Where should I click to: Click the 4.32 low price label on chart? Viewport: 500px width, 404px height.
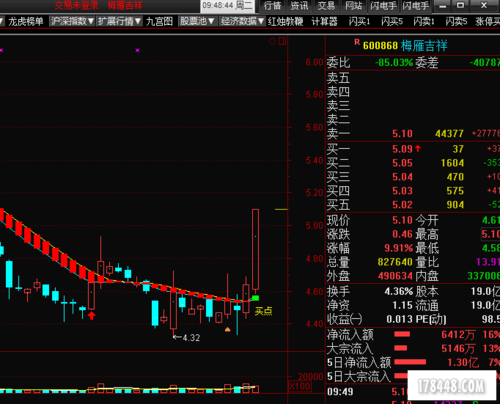point(191,338)
